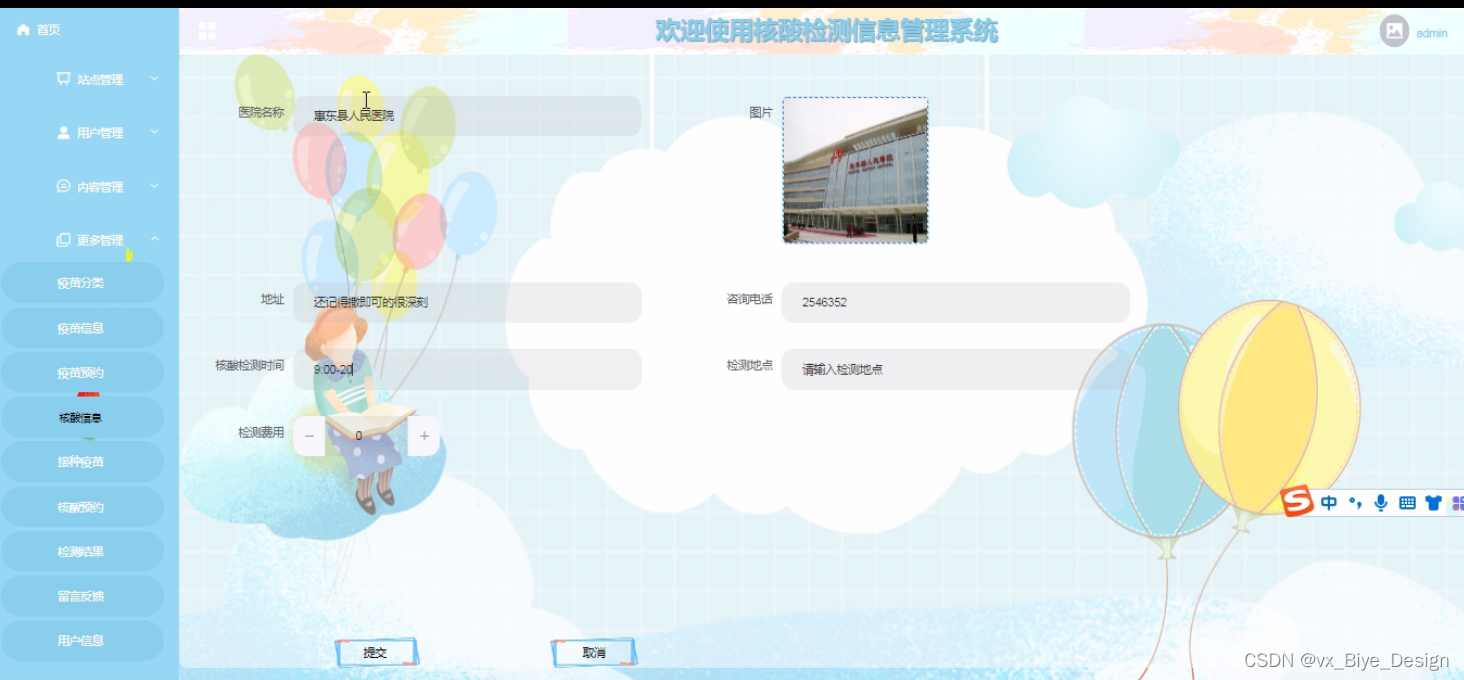Toggle punctuation mode in Sogou toolbar
The width and height of the screenshot is (1464, 680).
[x=1355, y=503]
